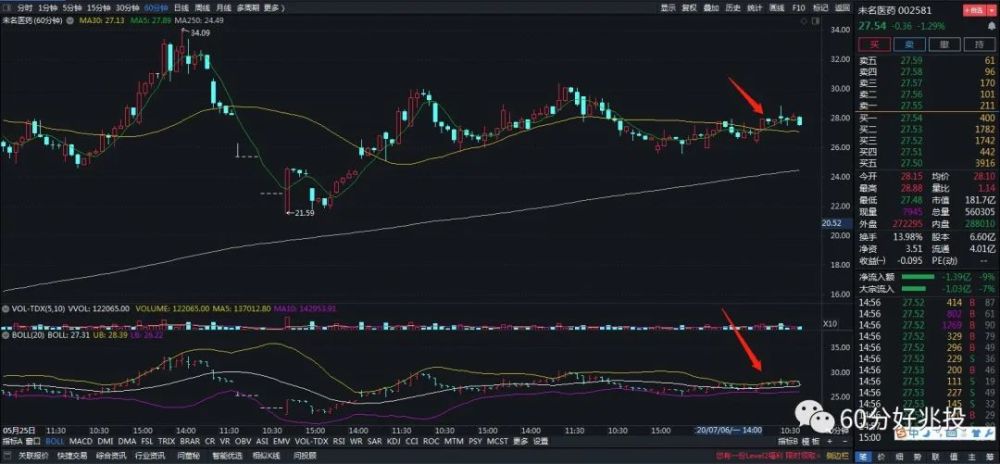Click the 标记 mark option

[x=821, y=8]
